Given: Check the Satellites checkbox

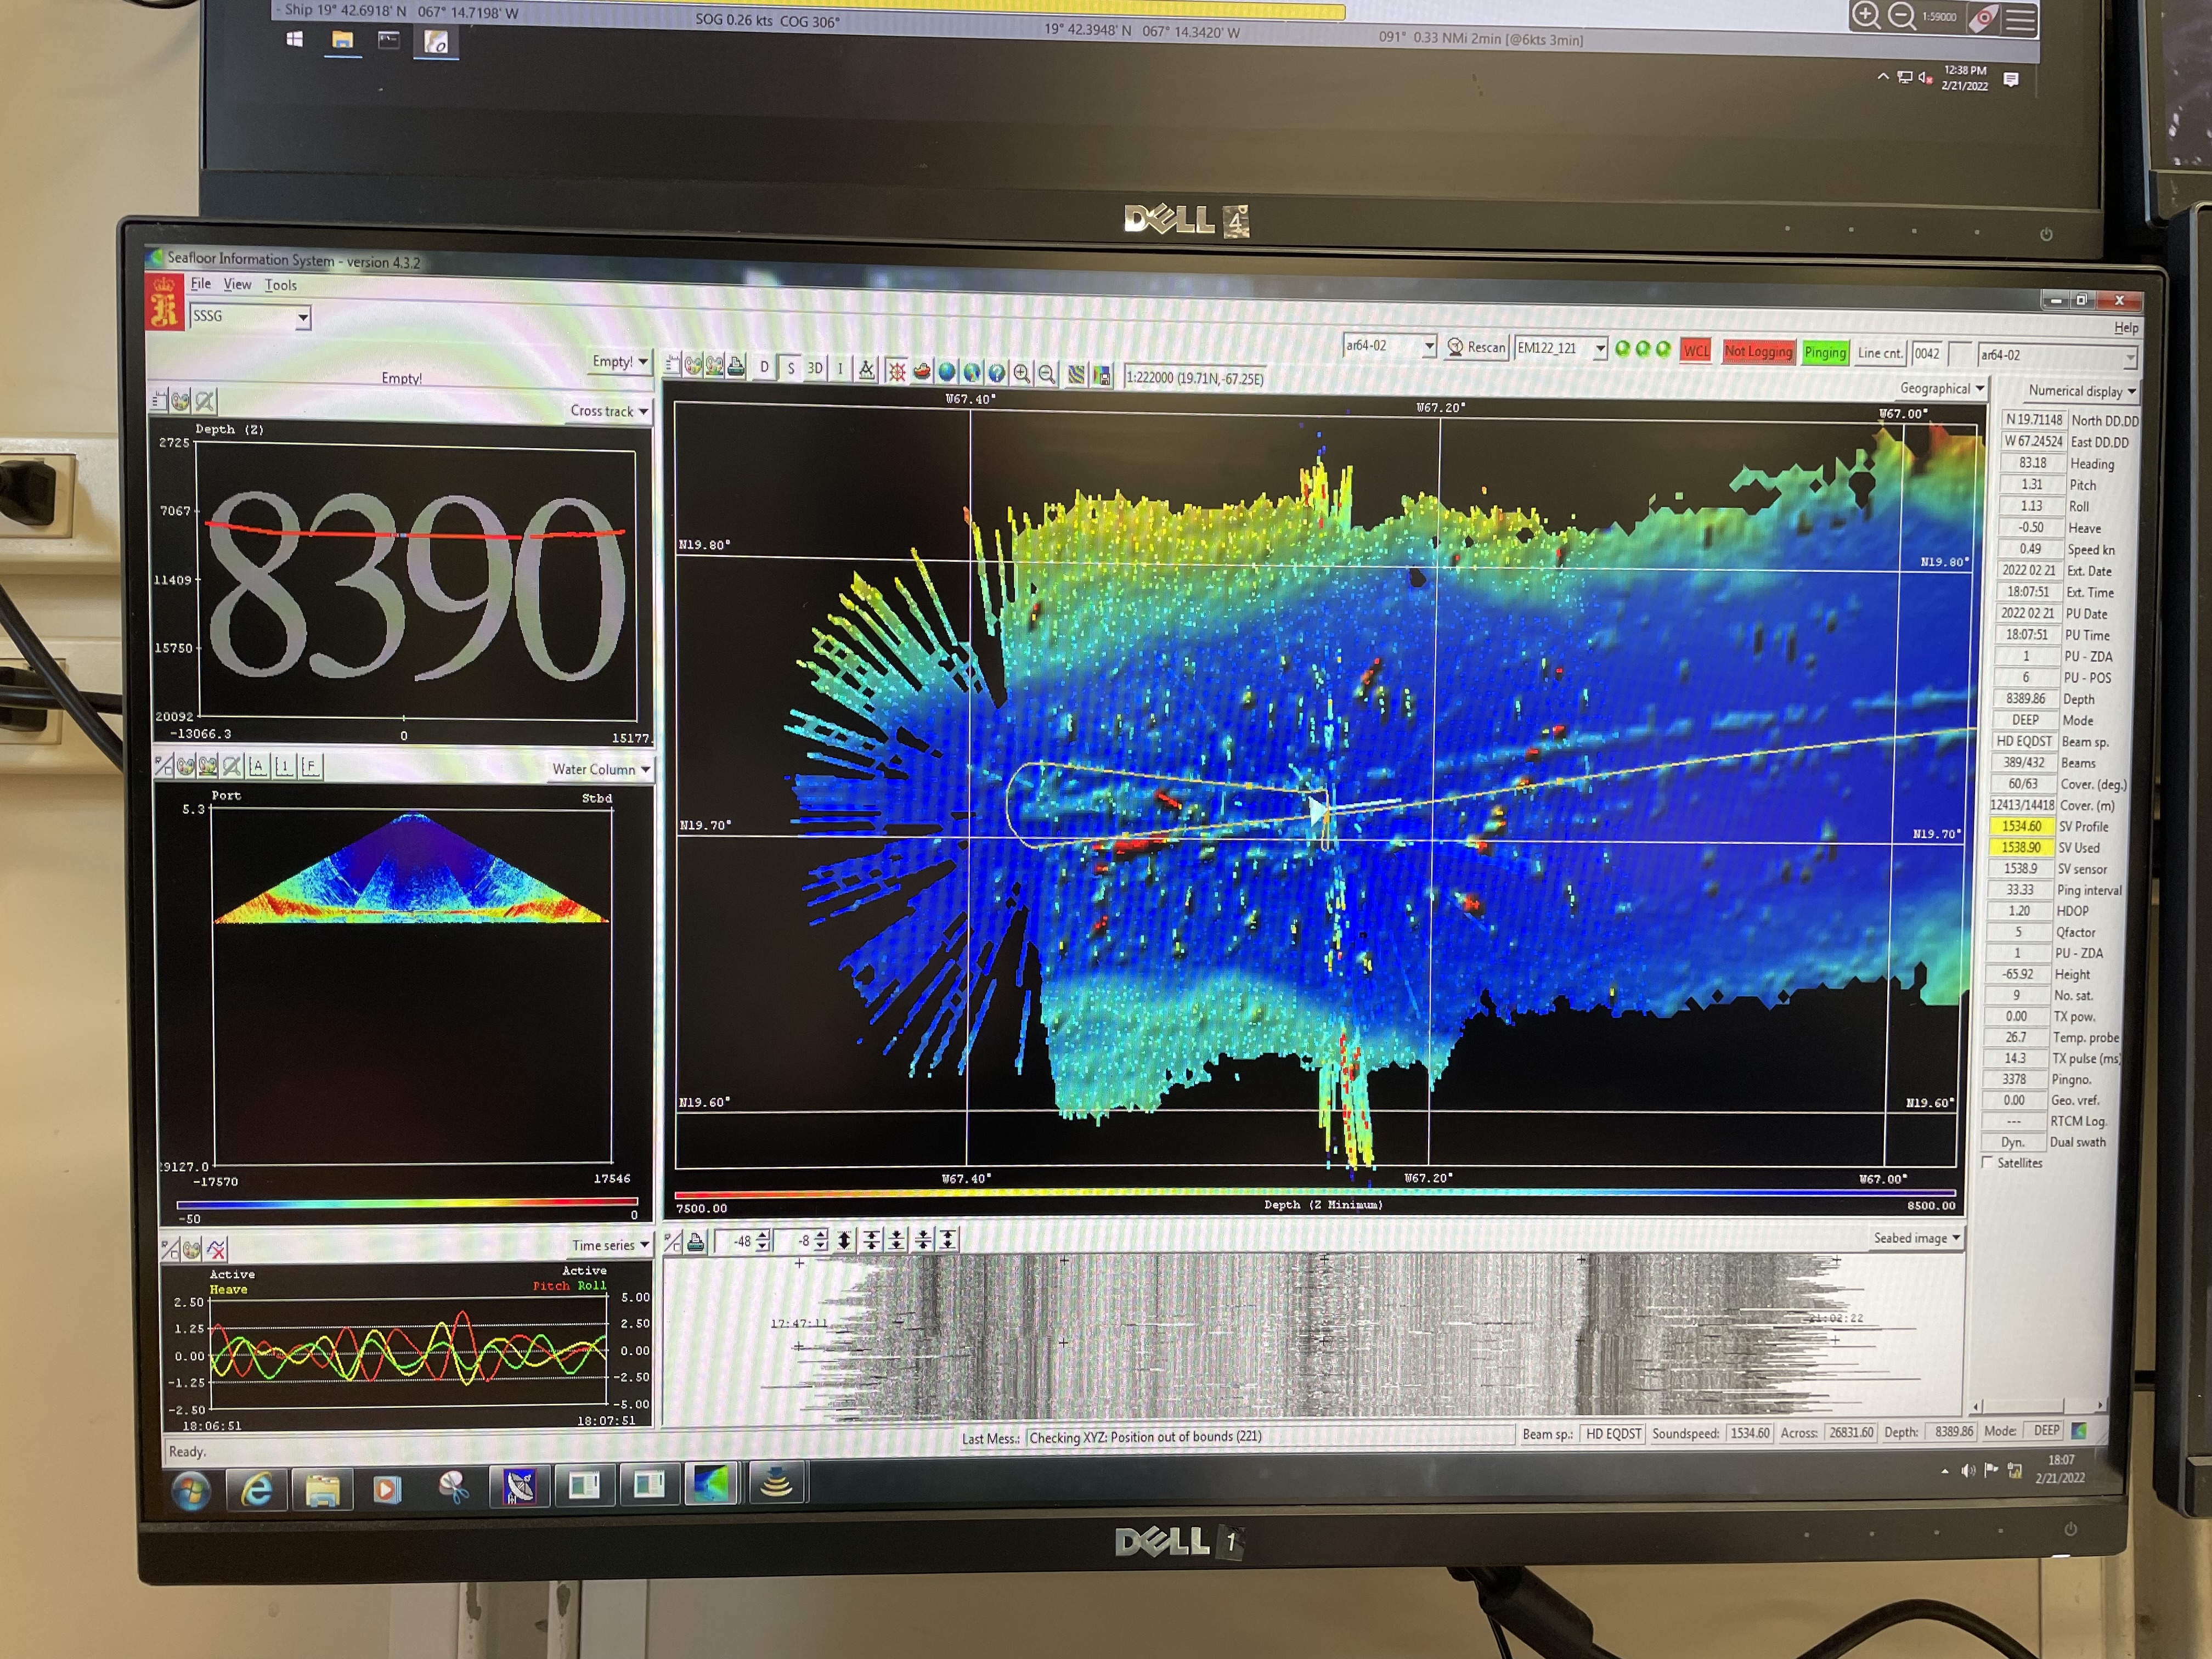Looking at the screenshot, I should point(1987,1162).
